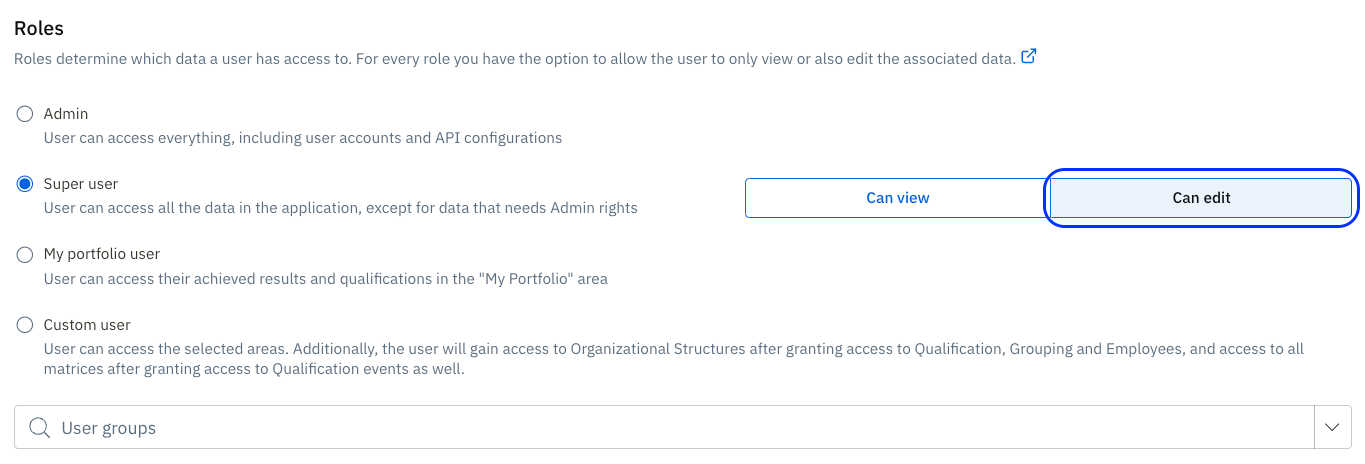Choose the My portfolio user radio button
This screenshot has width=1365, height=464.
tap(25, 255)
